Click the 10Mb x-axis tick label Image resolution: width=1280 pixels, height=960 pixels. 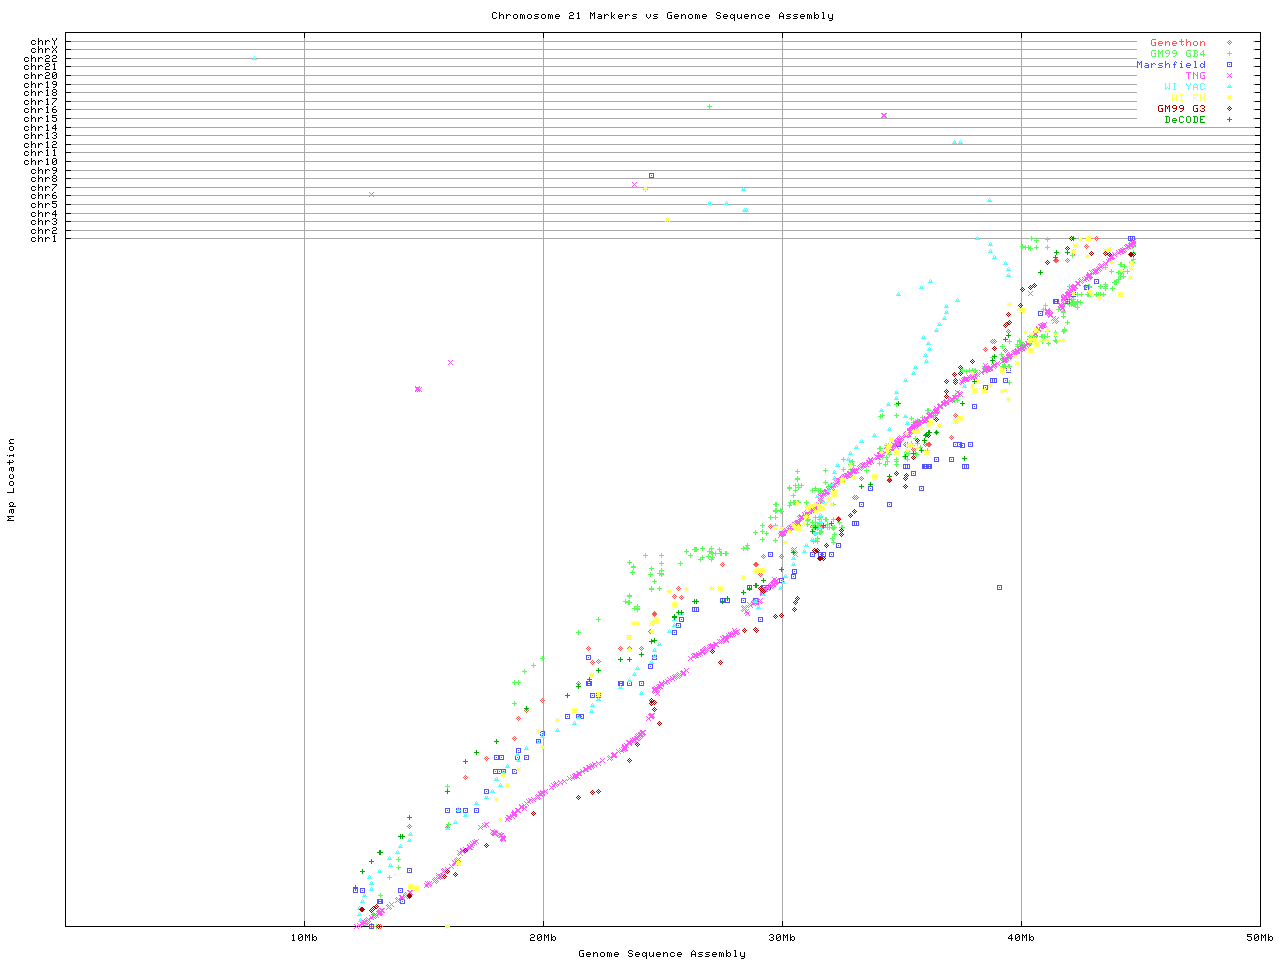(304, 938)
